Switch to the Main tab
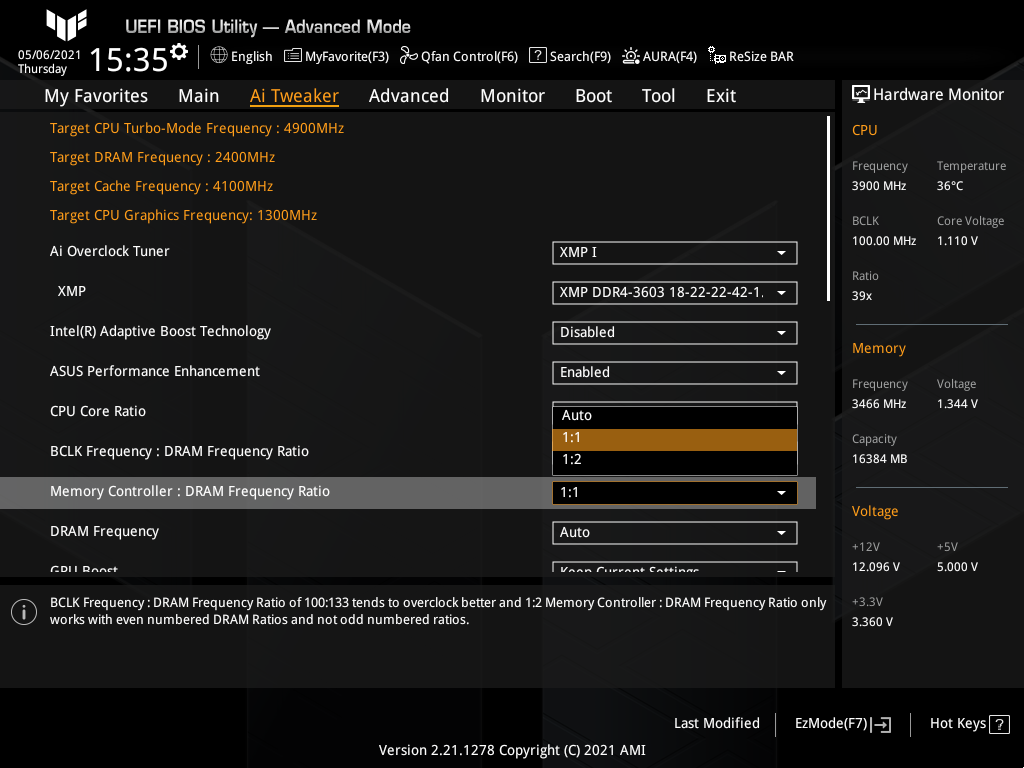The height and width of the screenshot is (768, 1024). coord(199,96)
